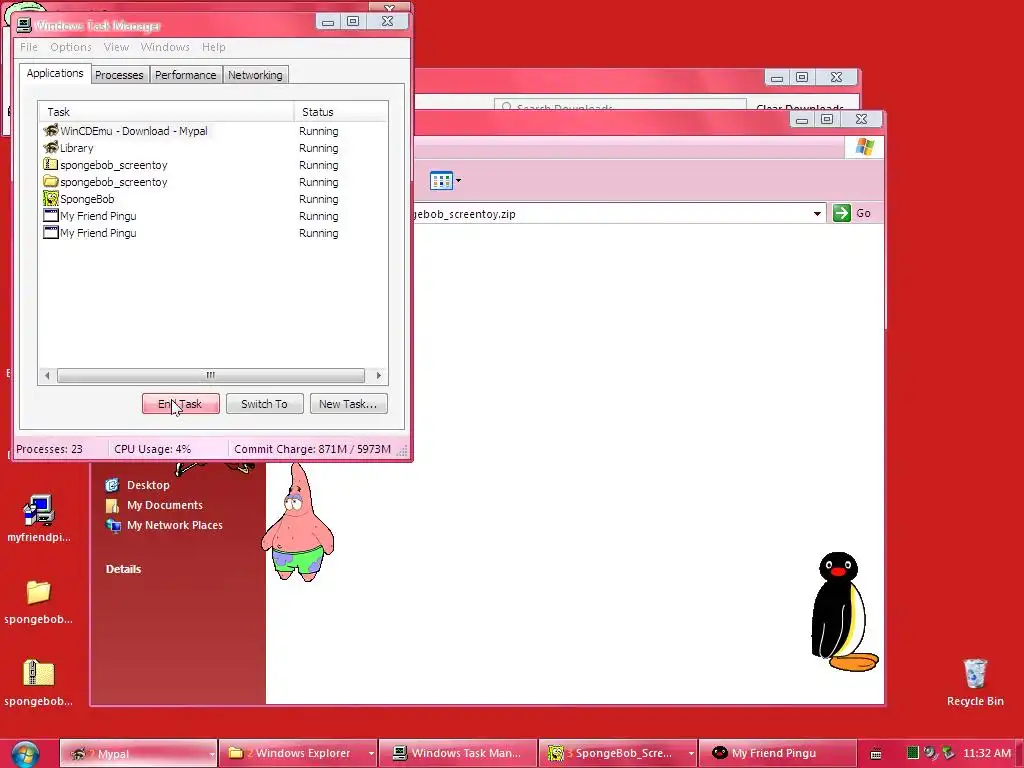Click the task list scroll right arrow
The height and width of the screenshot is (768, 1024).
coord(378,376)
